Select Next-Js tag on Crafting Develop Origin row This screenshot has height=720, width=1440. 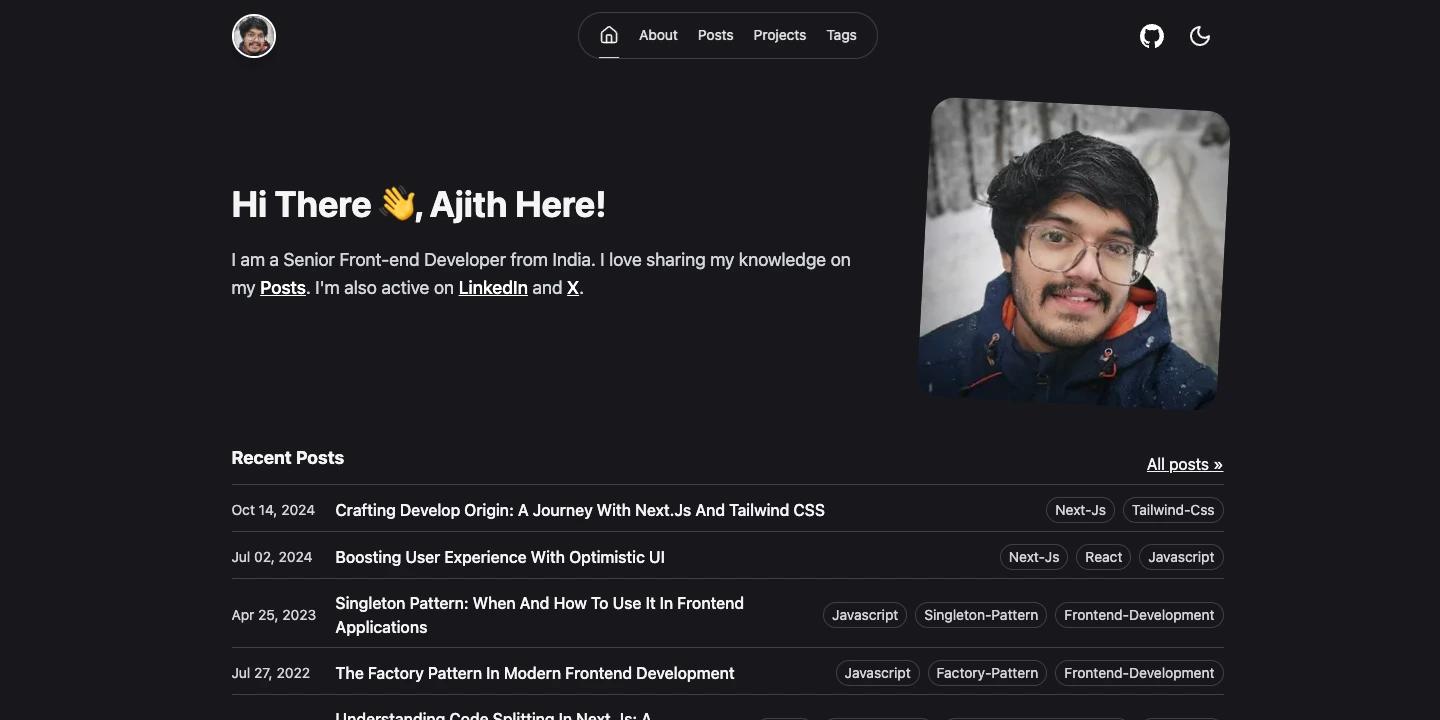(1081, 510)
